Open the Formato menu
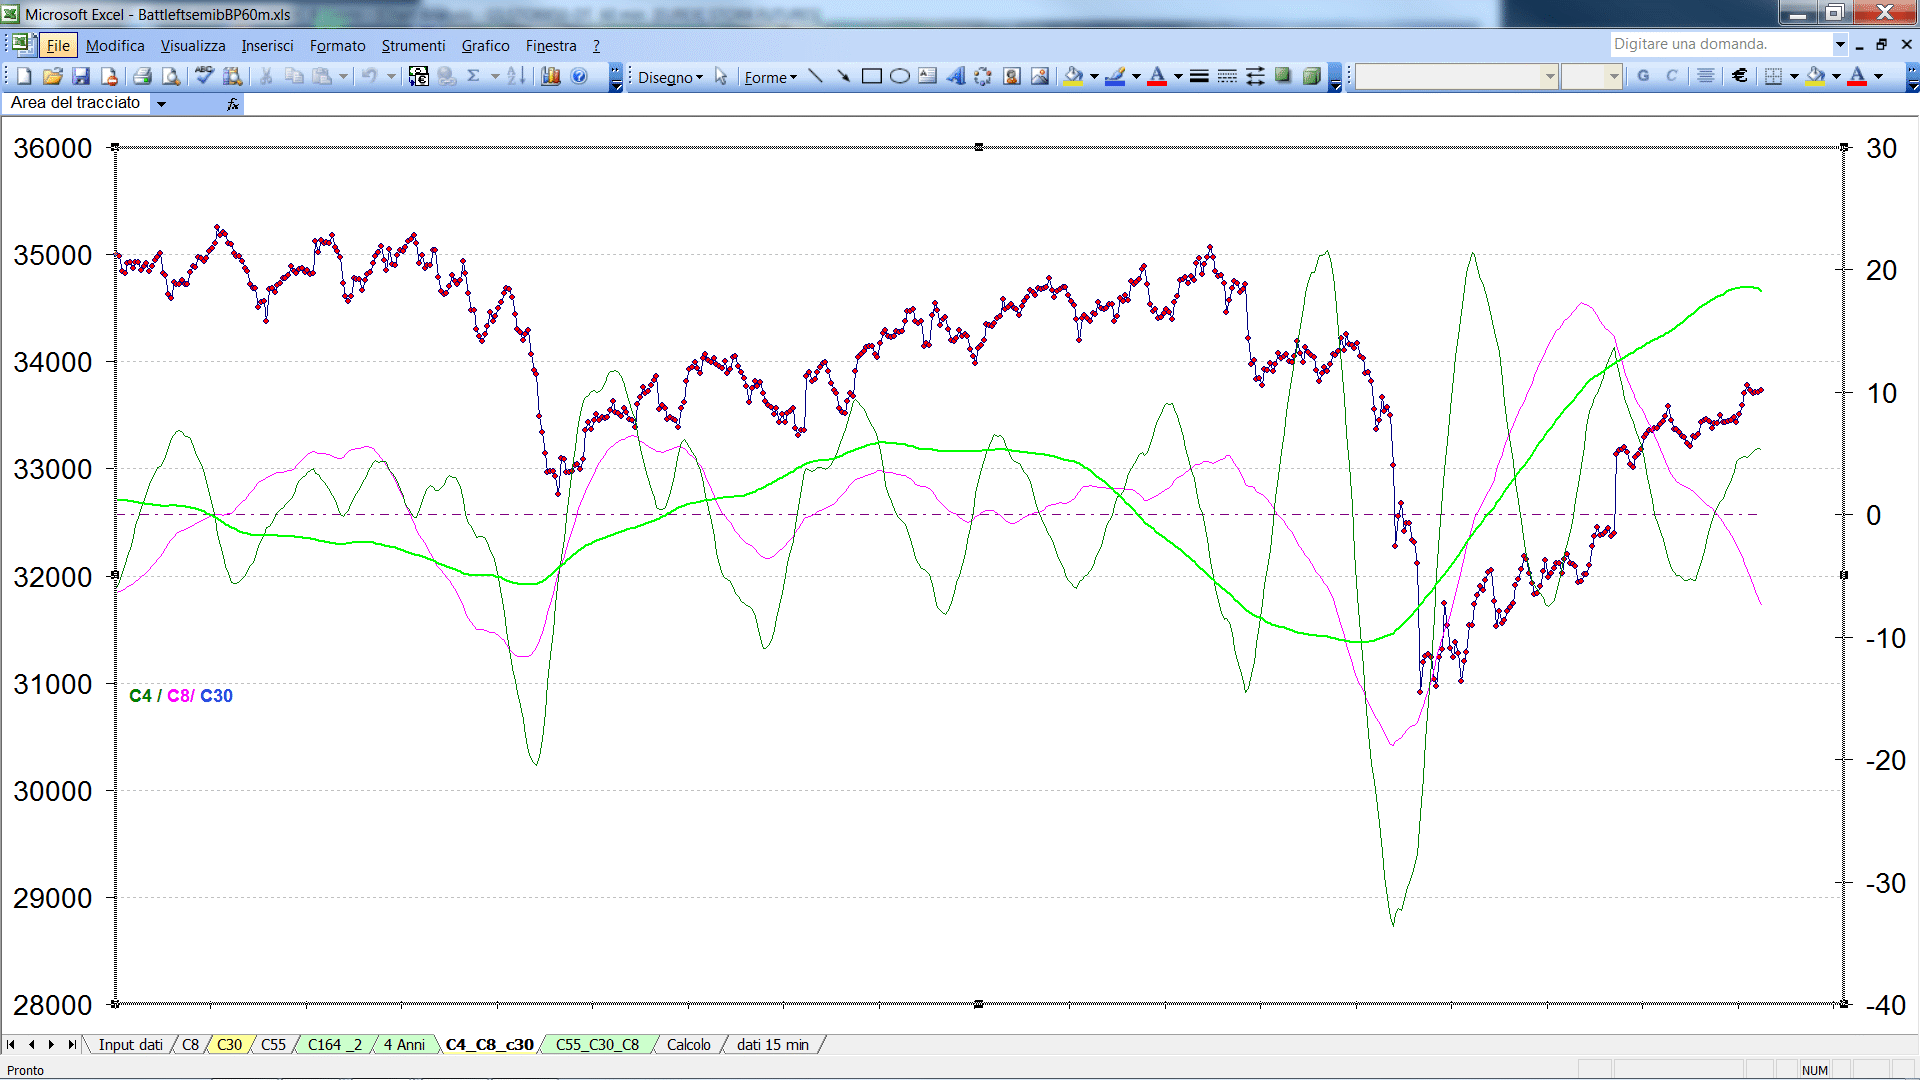Screen dimensions: 1920x1080 (337, 45)
